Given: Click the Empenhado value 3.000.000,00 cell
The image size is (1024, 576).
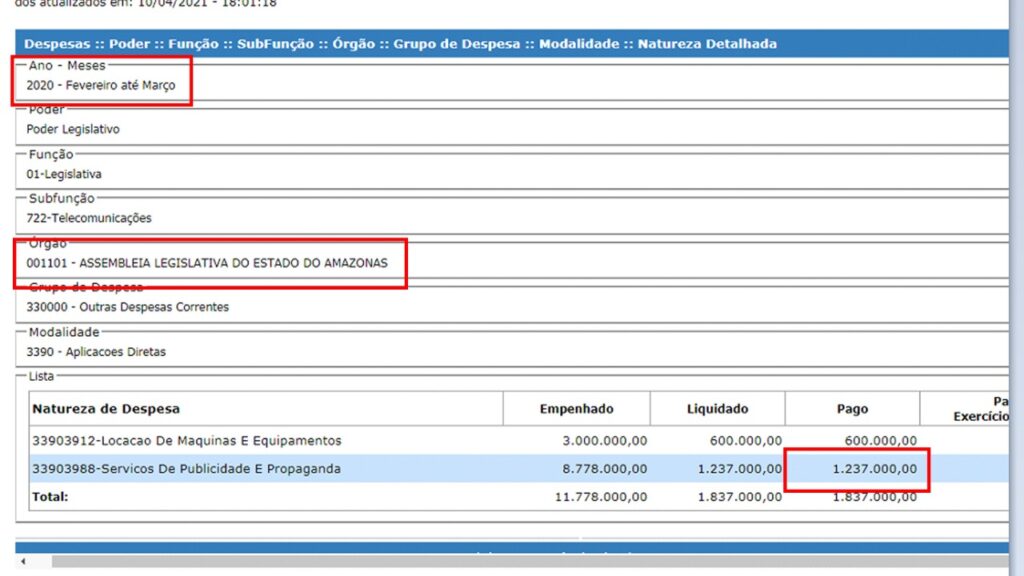Looking at the screenshot, I should (x=606, y=441).
